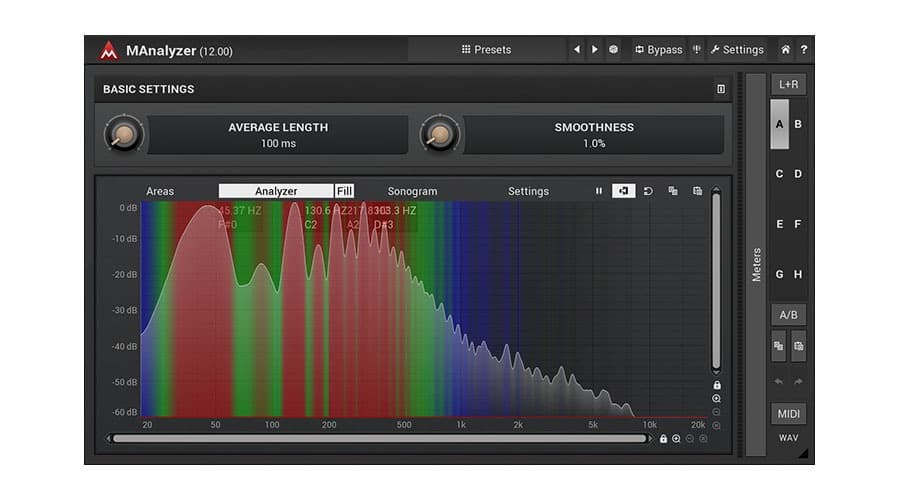Viewport: 900px width, 500px height.
Task: Click the sidebar redo arrow
Action: point(798,381)
